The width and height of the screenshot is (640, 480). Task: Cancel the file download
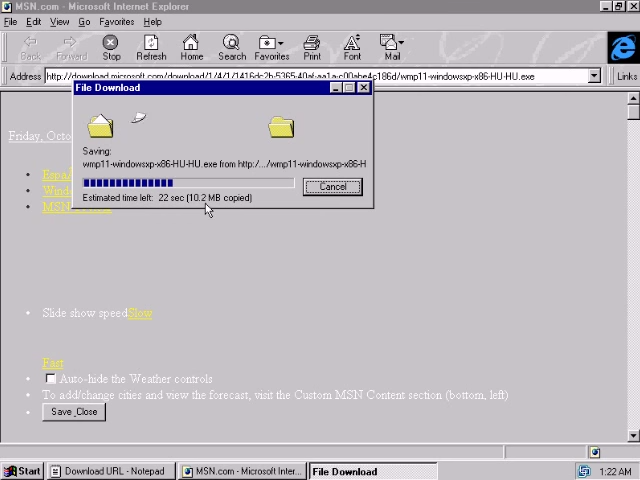(x=333, y=187)
